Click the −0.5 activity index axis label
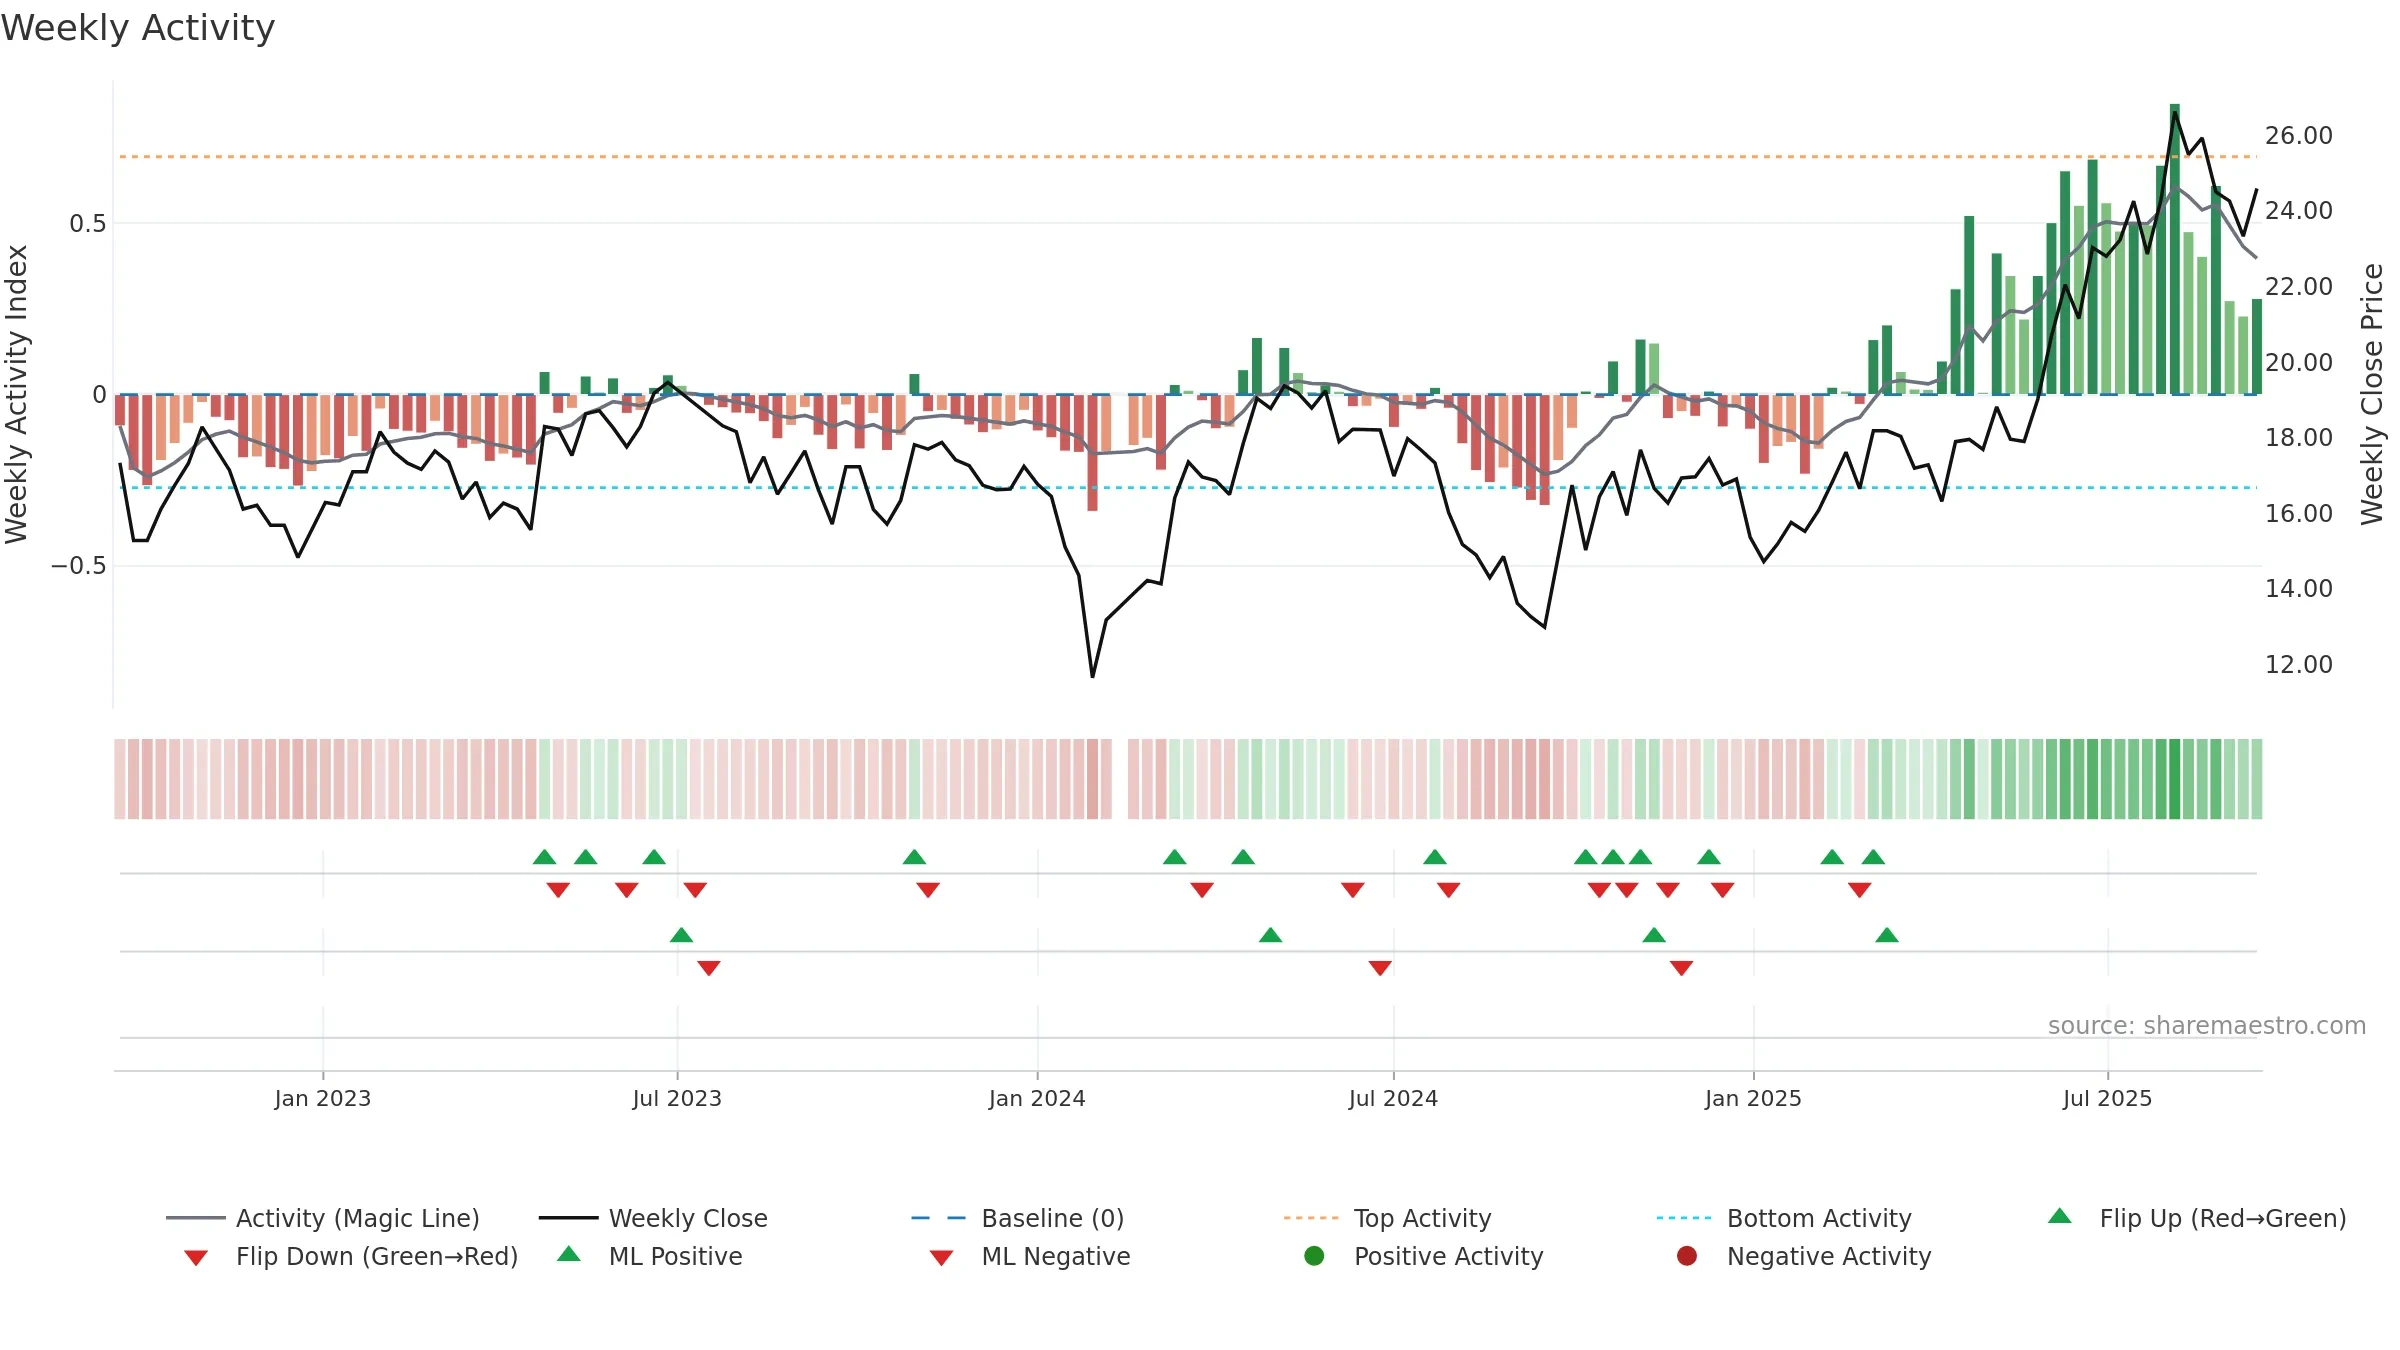This screenshot has height=1350, width=2400. point(78,565)
